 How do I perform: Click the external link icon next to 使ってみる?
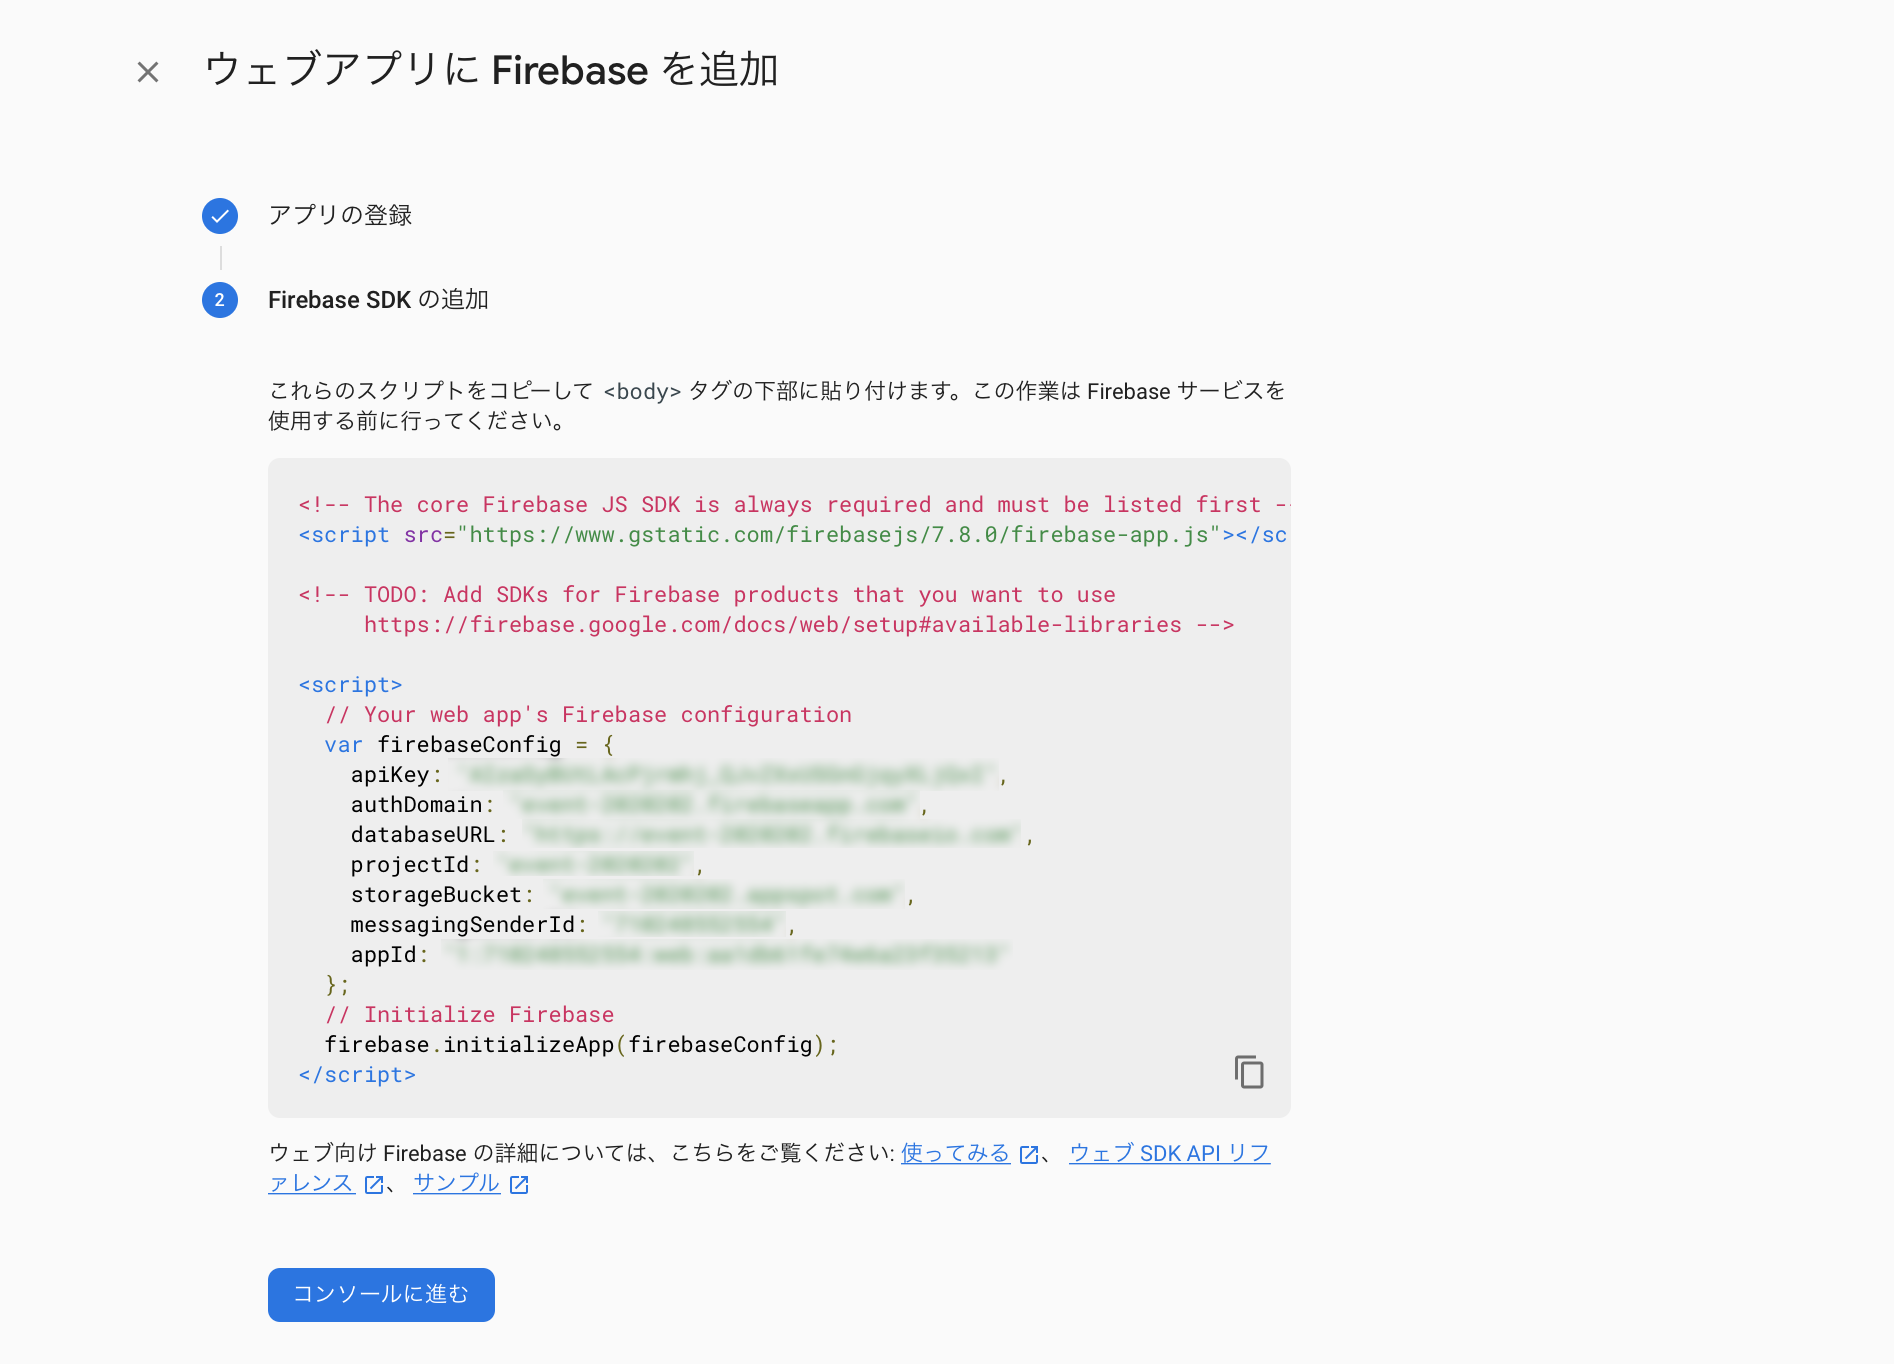1029,1155
